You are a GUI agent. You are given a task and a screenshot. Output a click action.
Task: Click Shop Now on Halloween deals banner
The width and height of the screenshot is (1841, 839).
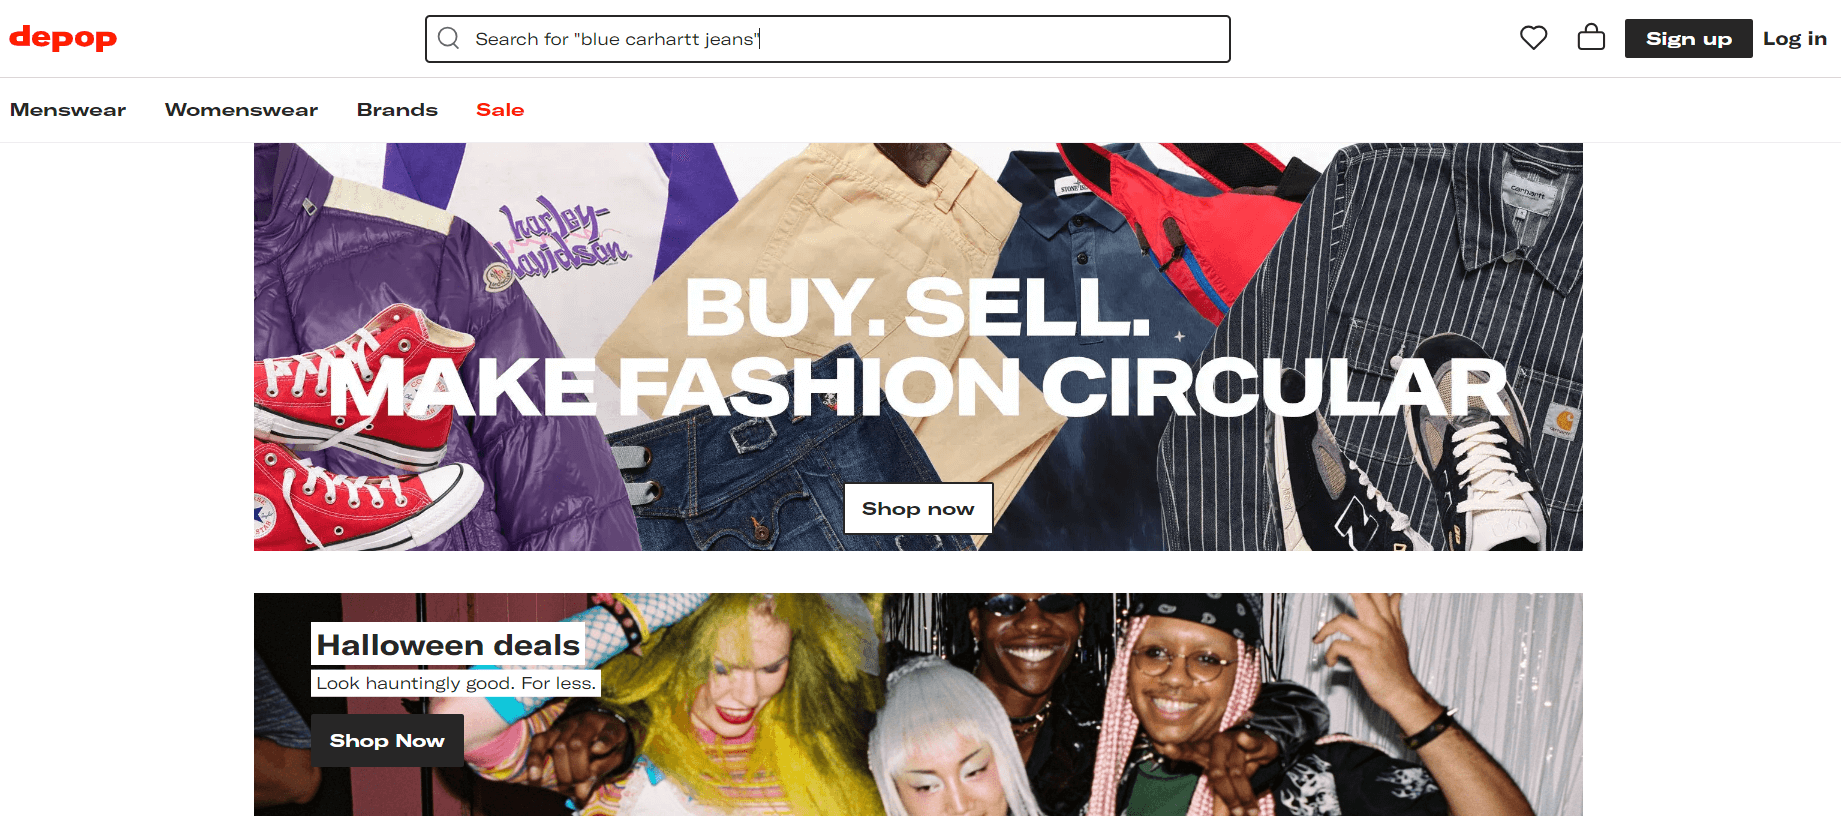[387, 741]
